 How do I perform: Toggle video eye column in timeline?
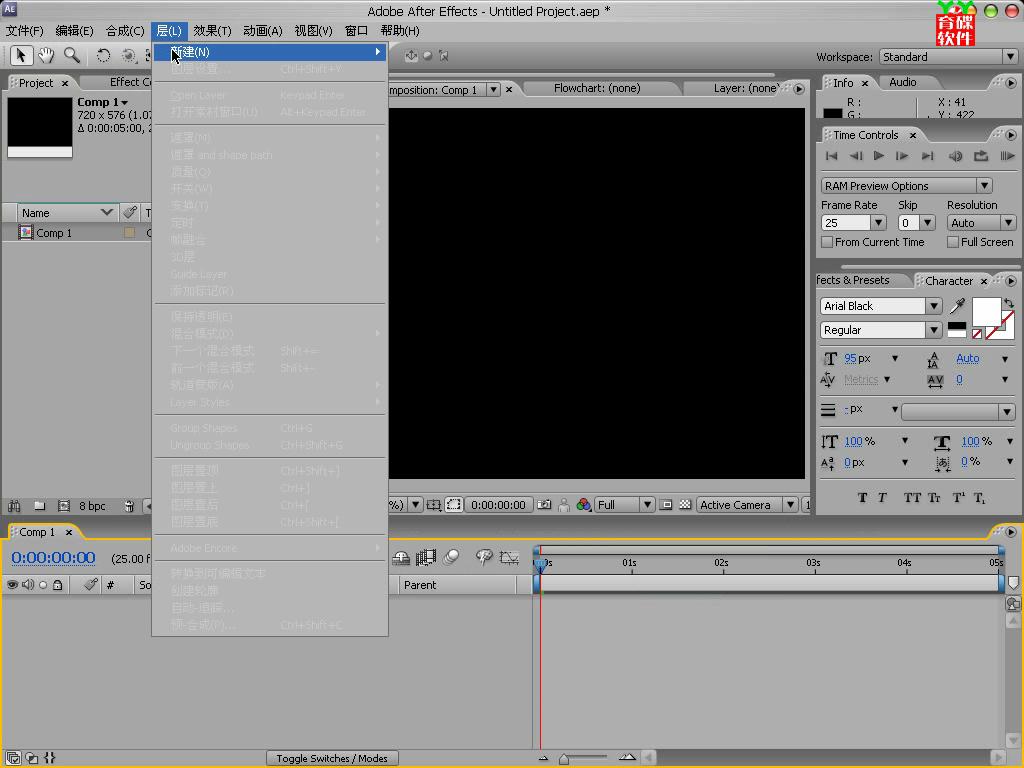12,585
